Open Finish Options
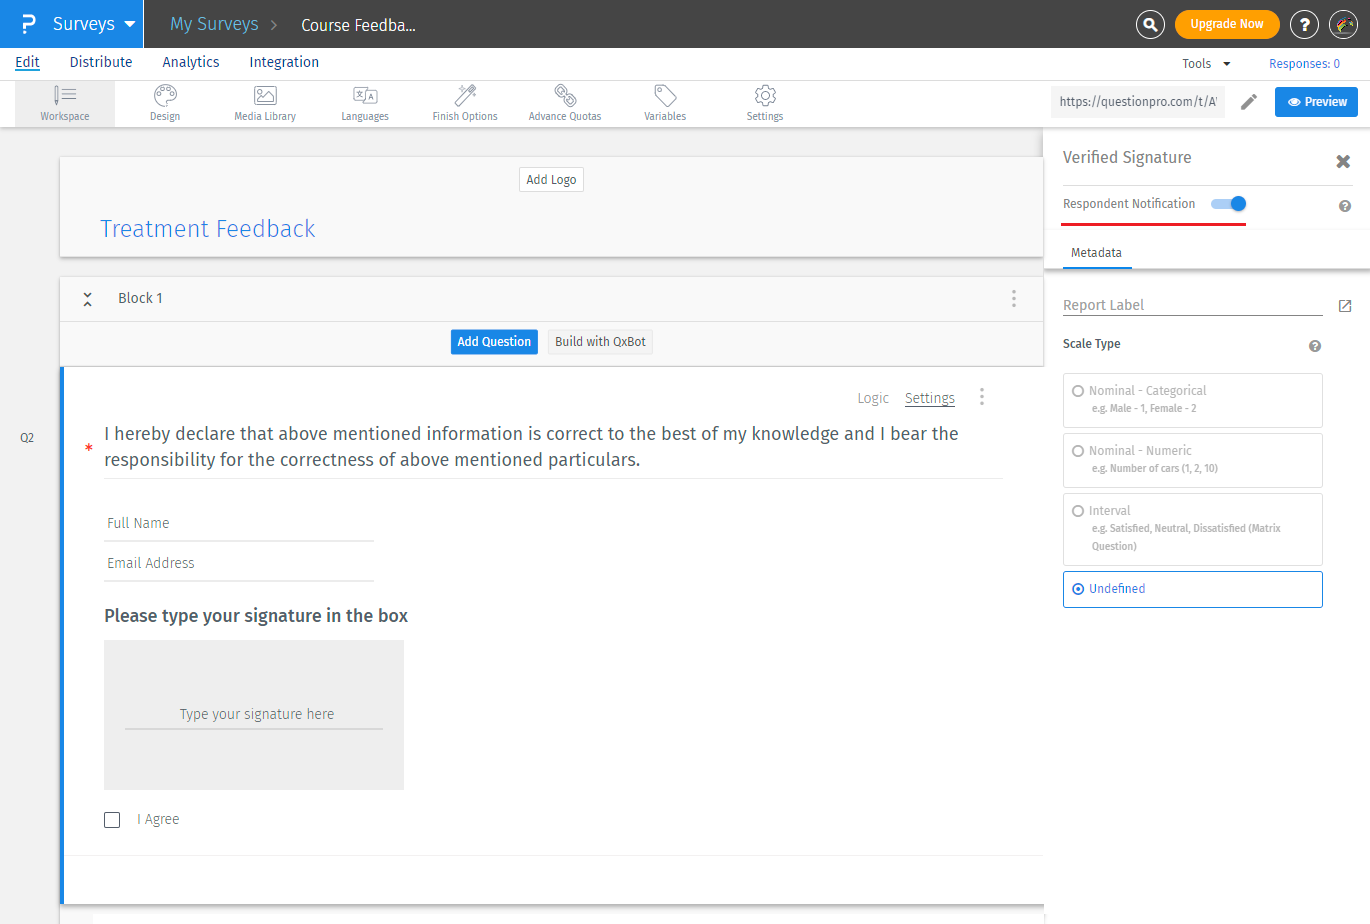The width and height of the screenshot is (1370, 924). pos(465,103)
